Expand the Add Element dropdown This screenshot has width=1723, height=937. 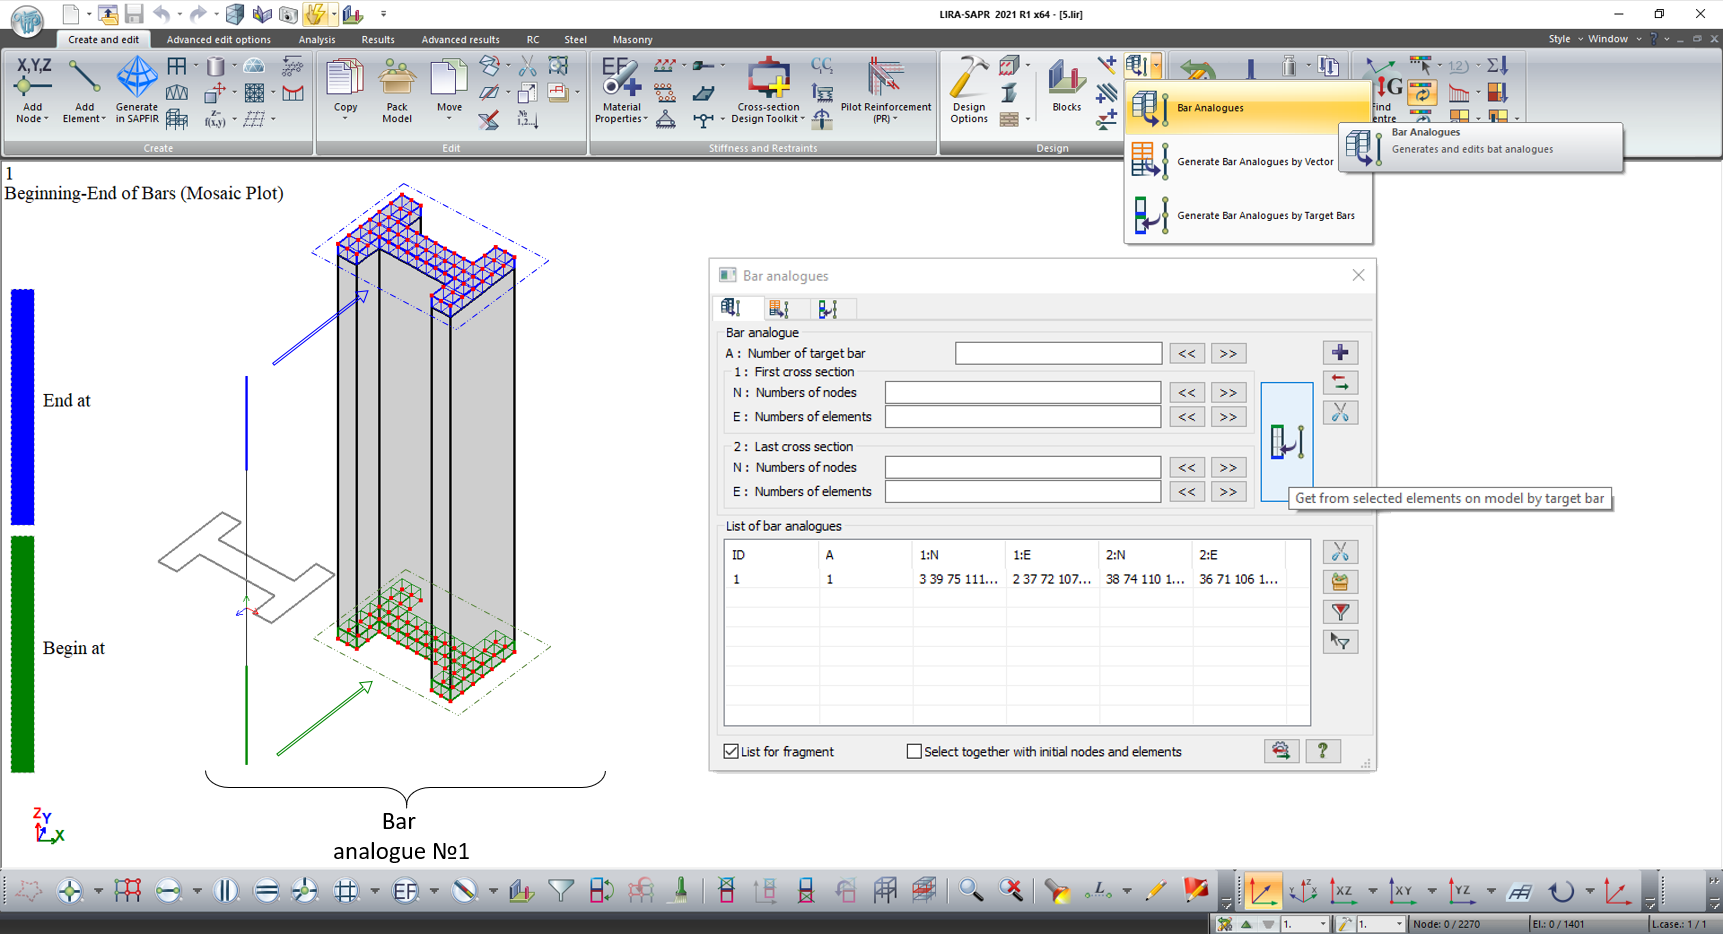102,119
